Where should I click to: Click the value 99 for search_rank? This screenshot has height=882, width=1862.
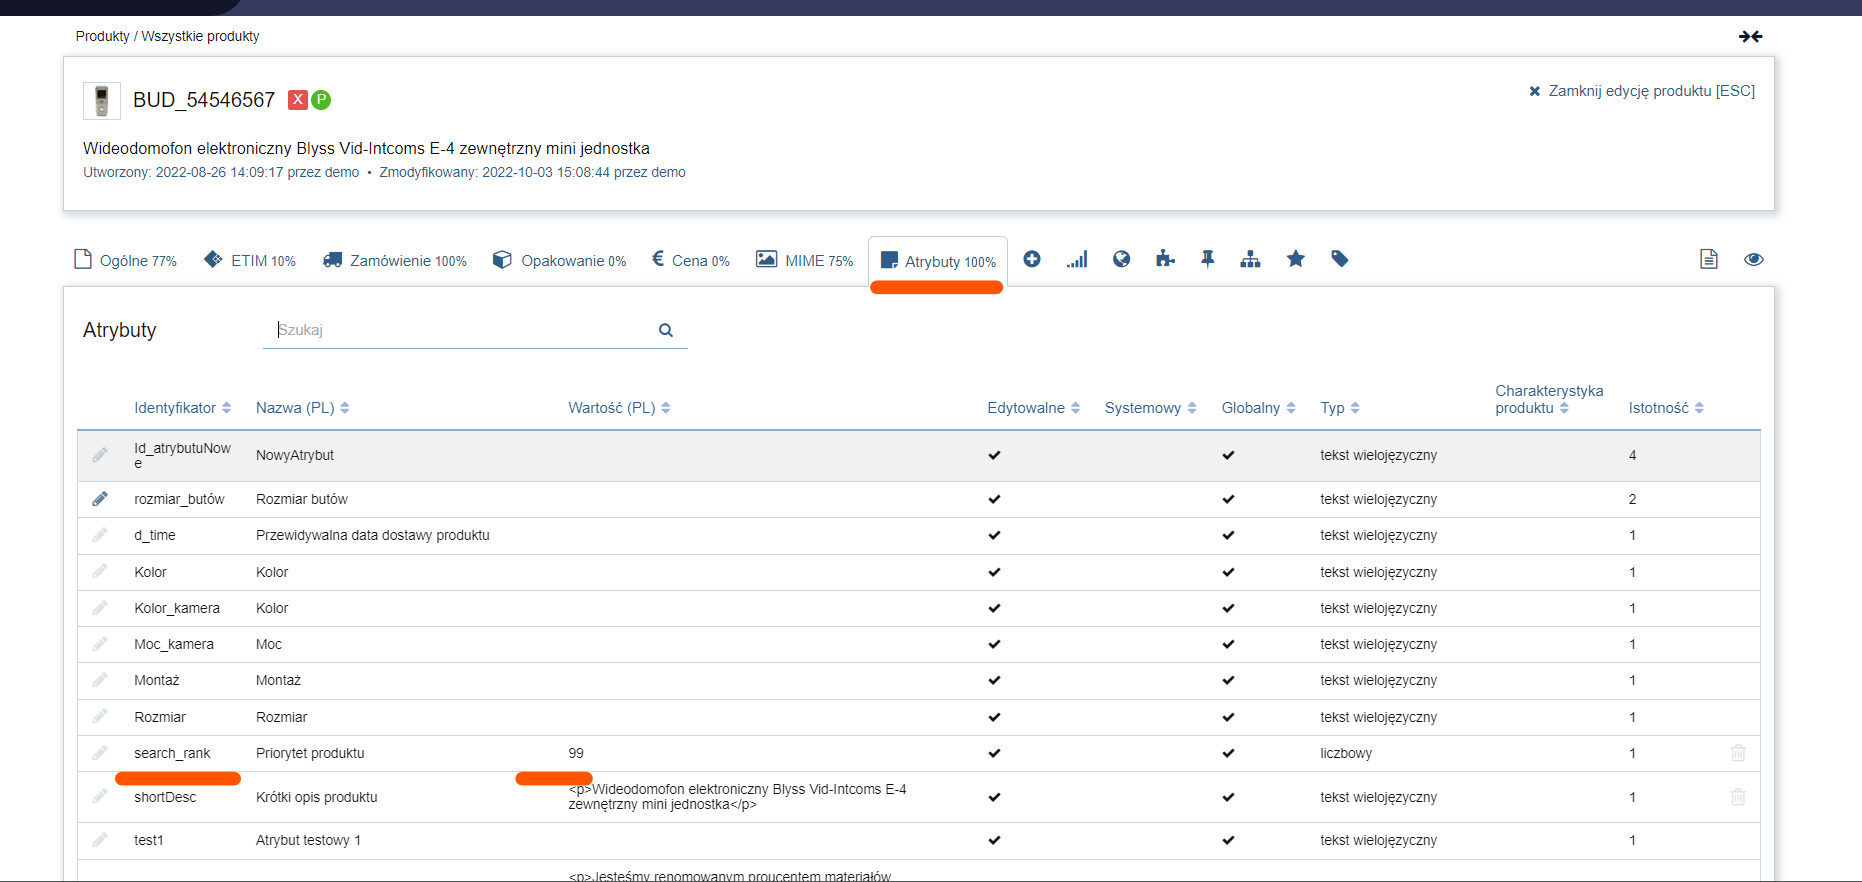point(576,753)
